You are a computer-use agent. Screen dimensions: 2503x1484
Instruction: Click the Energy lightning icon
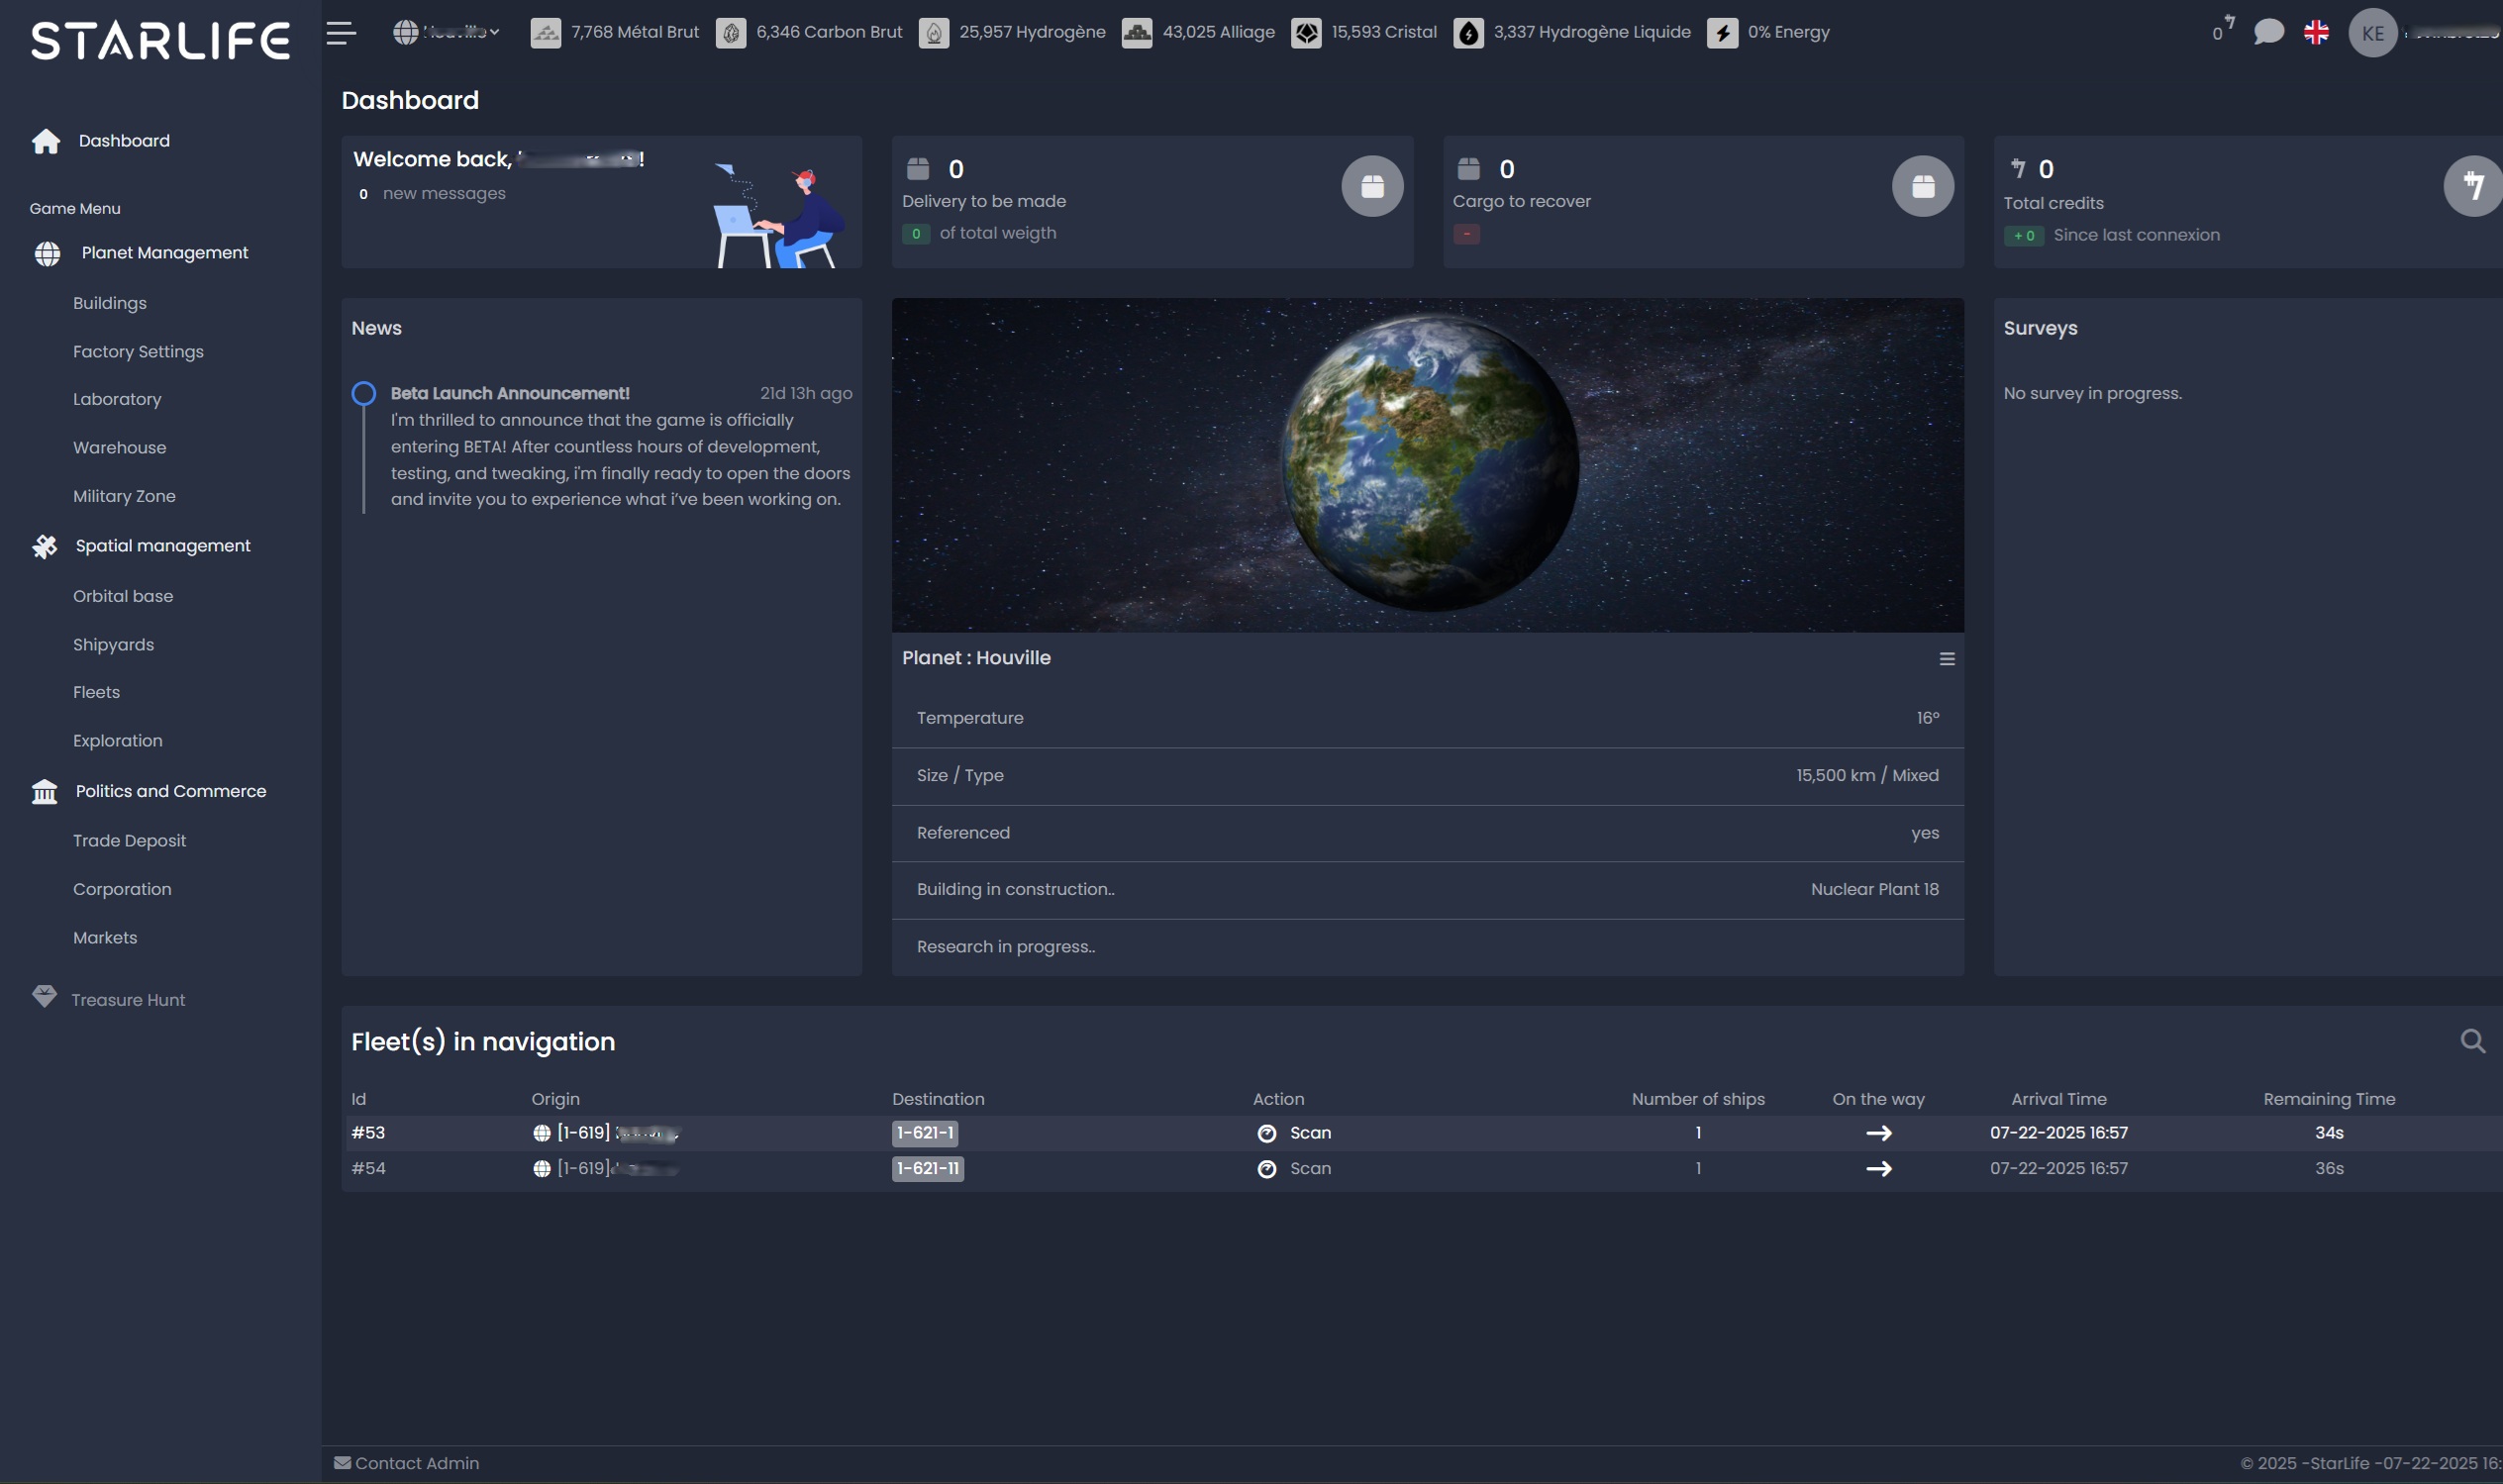[1722, 33]
